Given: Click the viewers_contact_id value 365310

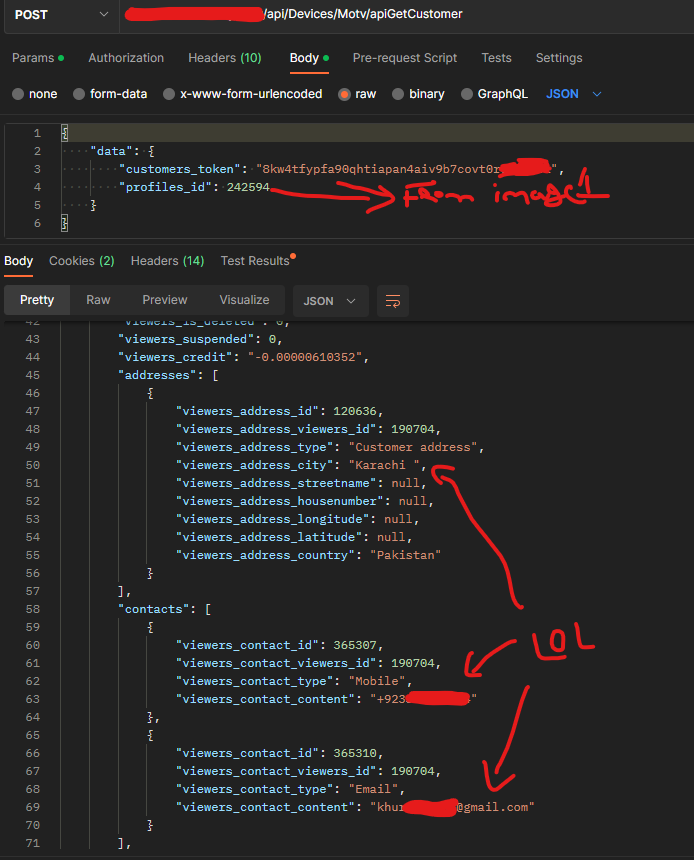Looking at the screenshot, I should 354,753.
